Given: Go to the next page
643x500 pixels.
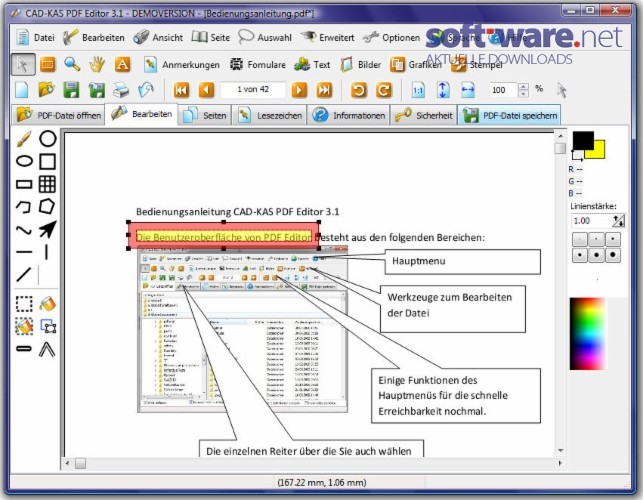Looking at the screenshot, I should coord(299,90).
